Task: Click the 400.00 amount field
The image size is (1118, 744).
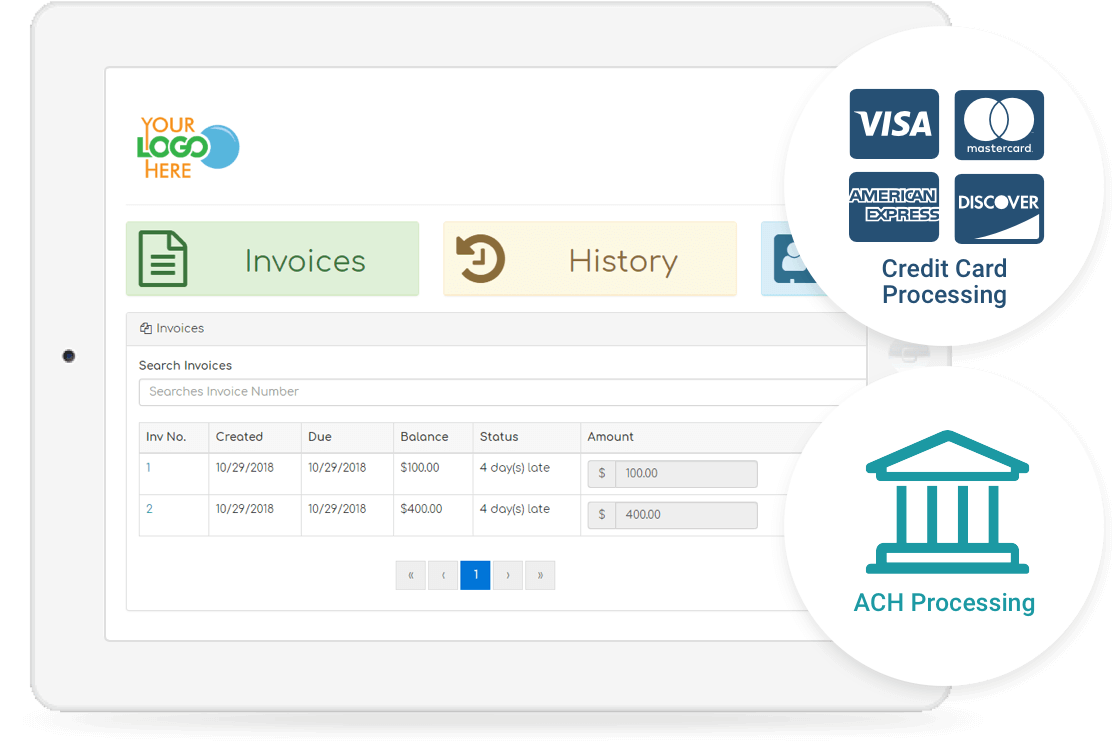Action: point(686,515)
